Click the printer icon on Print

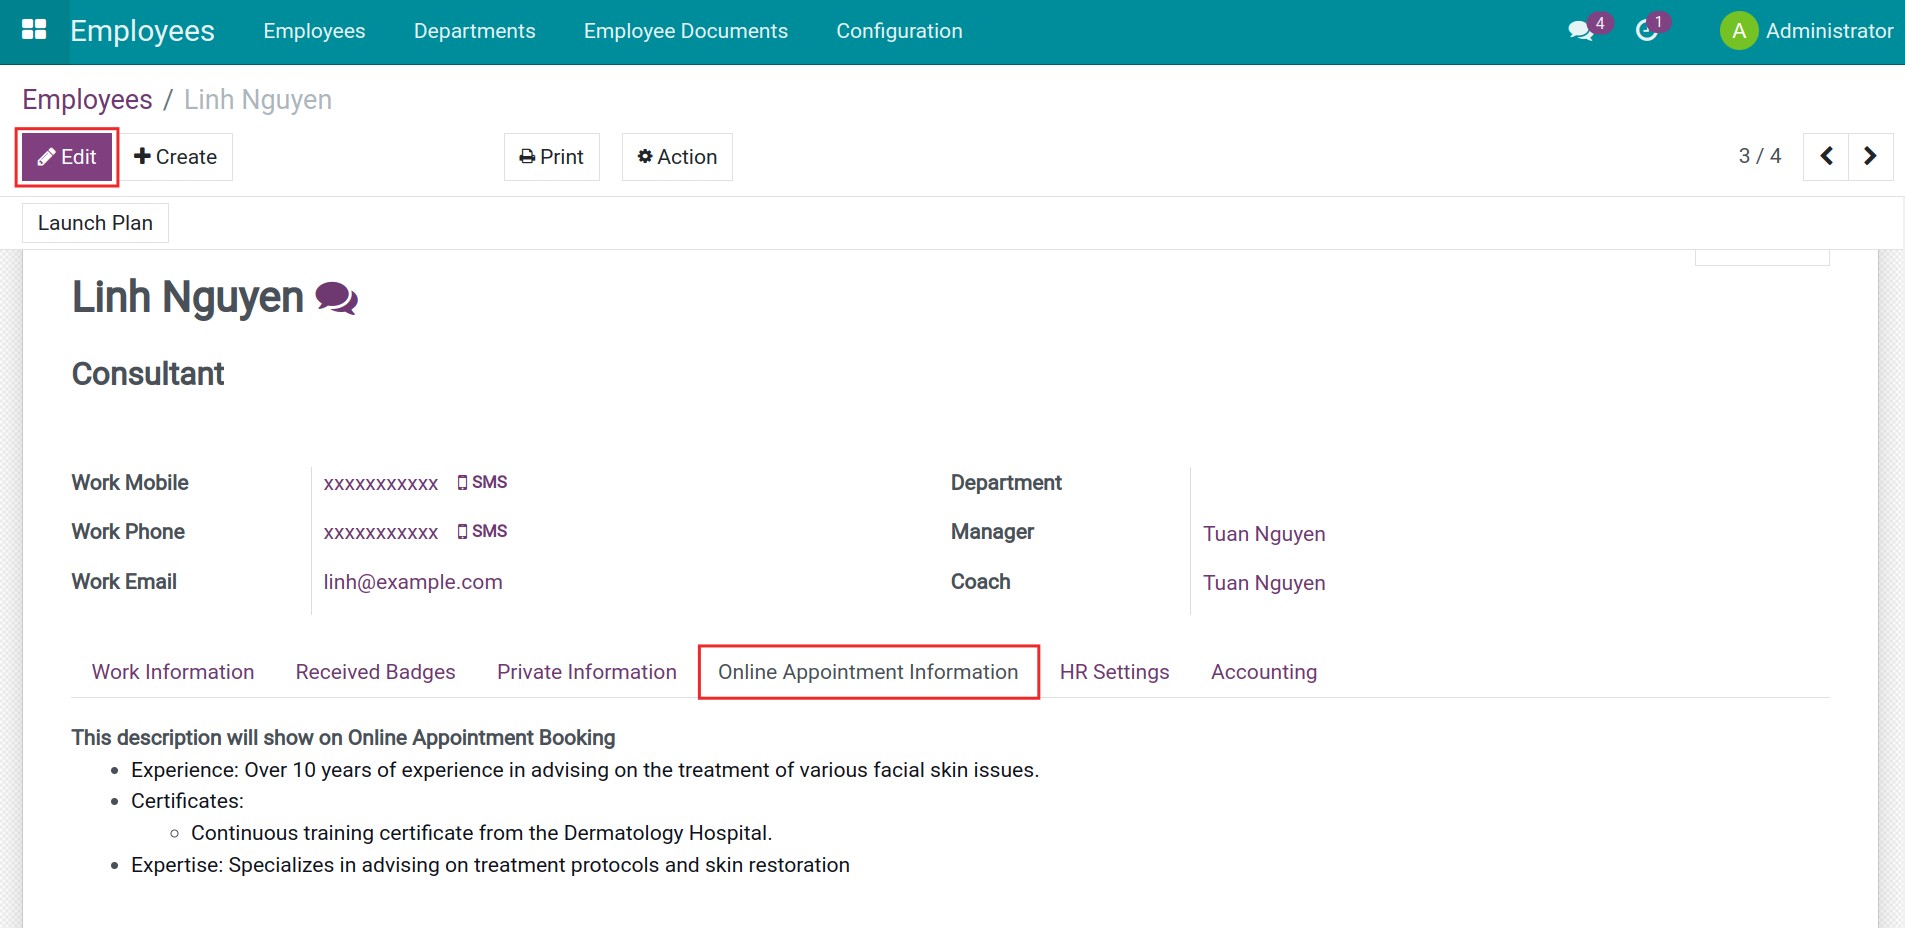[527, 156]
